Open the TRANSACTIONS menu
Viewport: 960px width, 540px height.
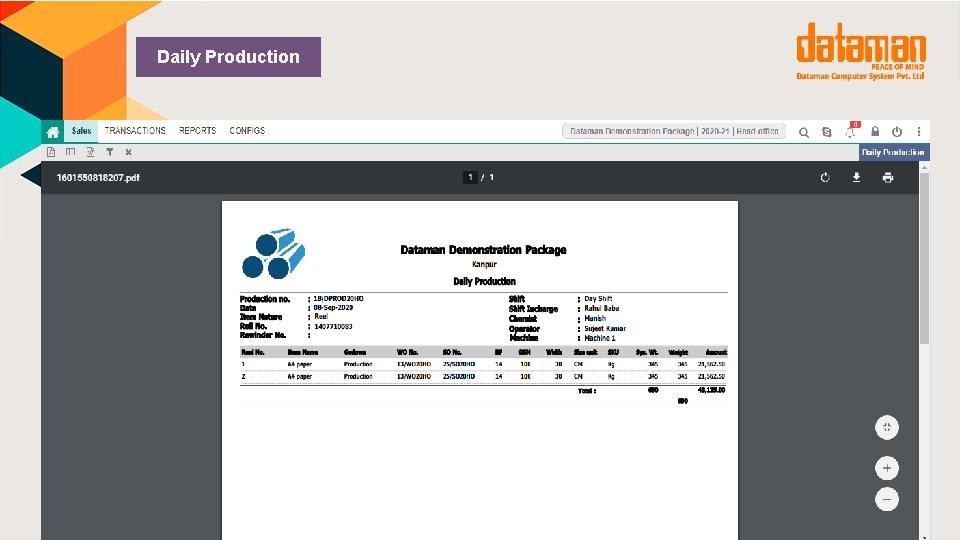coord(135,131)
